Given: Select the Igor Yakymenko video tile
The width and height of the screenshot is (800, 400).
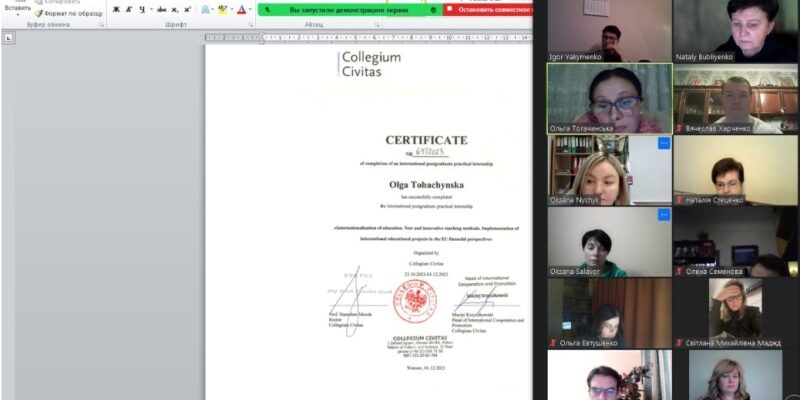Looking at the screenshot, I should [610, 31].
